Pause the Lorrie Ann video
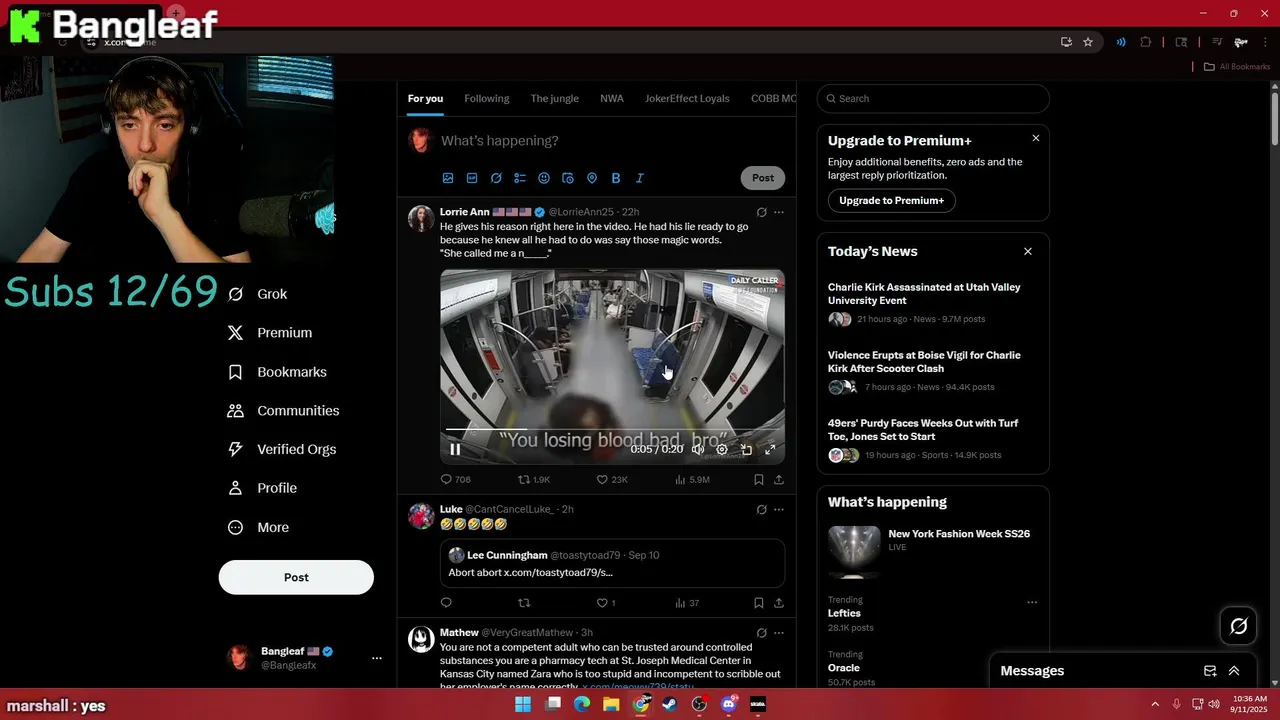This screenshot has height=720, width=1280. click(455, 450)
